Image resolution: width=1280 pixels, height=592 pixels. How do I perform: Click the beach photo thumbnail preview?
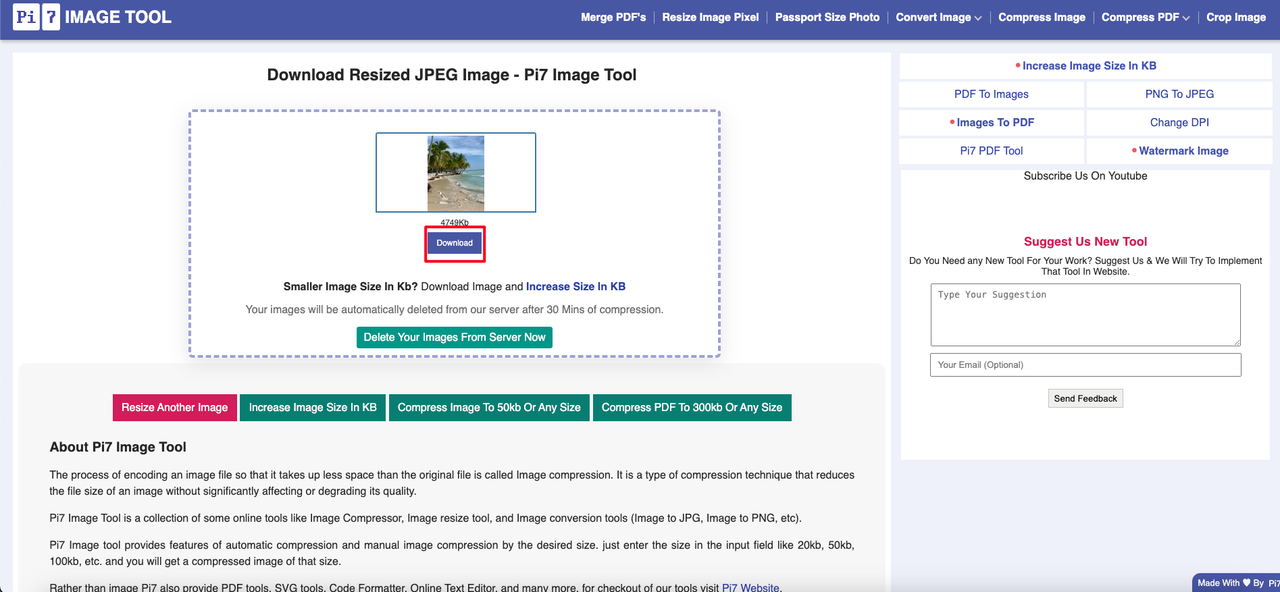coord(456,173)
